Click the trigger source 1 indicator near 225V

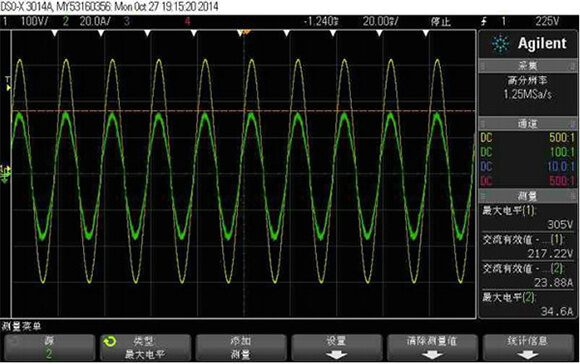click(503, 21)
